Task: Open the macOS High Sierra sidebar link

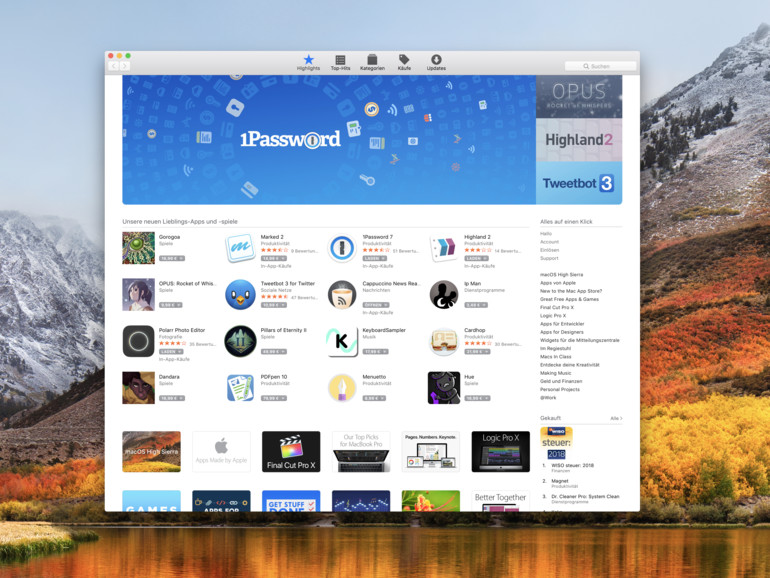Action: pyautogui.click(x=561, y=275)
